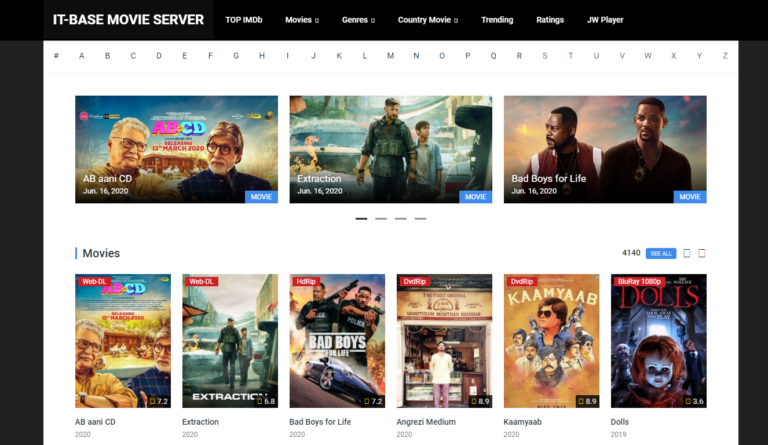
Task: Select the fourth carousel slide indicator
Action: tap(420, 219)
